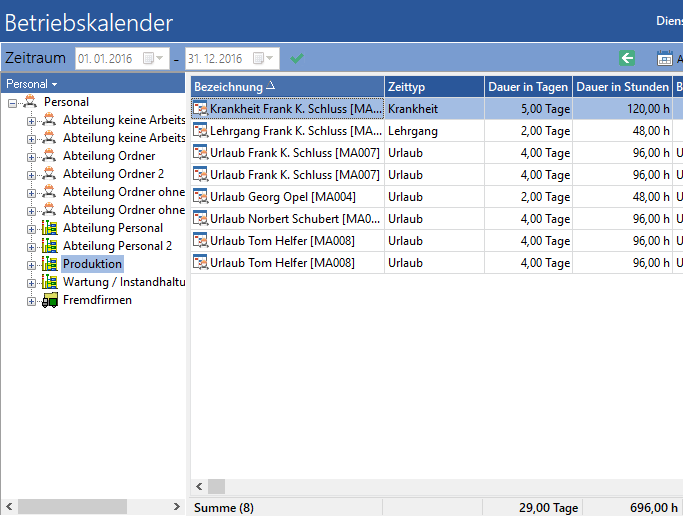Click the 120,00 h duration cell

622,109
